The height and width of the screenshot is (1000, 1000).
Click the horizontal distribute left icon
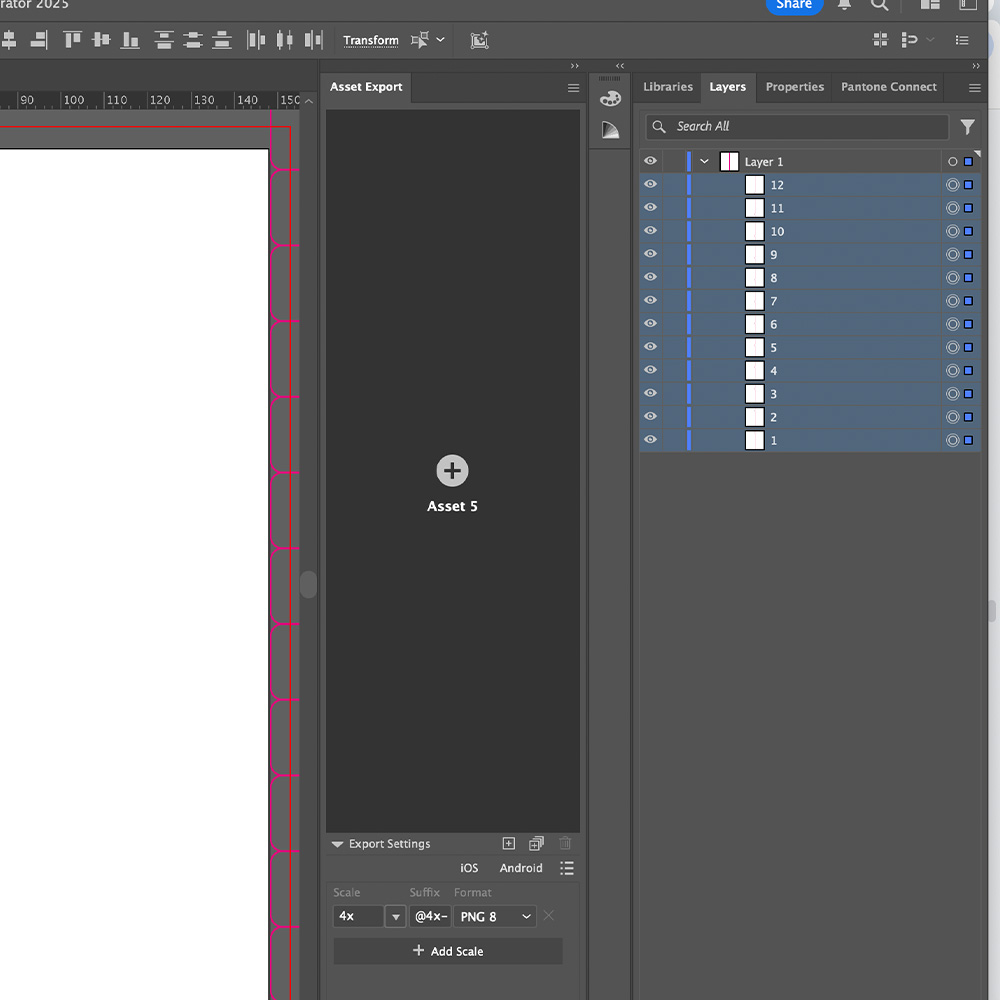coord(256,40)
